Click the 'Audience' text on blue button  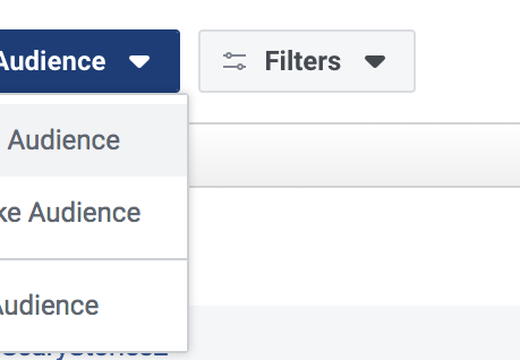[x=52, y=61]
